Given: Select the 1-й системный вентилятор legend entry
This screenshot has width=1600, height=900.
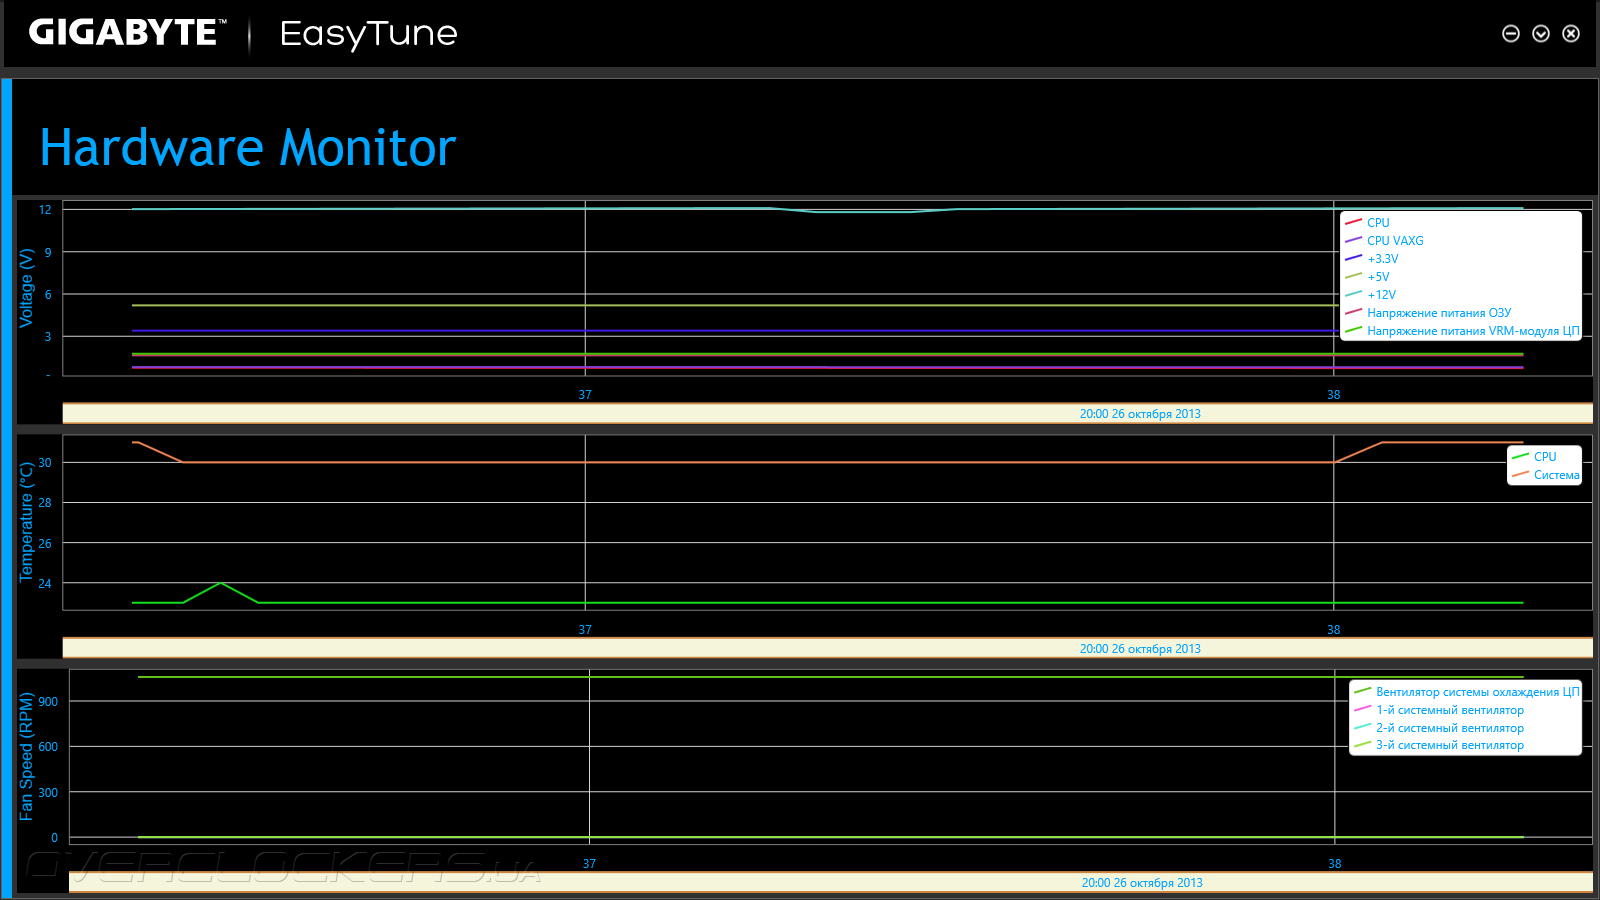Looking at the screenshot, I should [x=1450, y=710].
